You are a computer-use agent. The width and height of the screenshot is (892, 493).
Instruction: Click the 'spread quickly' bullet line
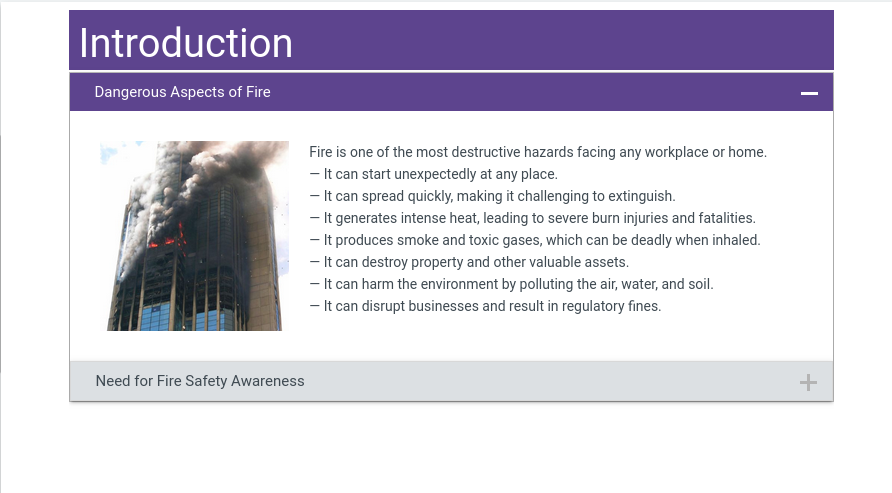pyautogui.click(x=492, y=196)
